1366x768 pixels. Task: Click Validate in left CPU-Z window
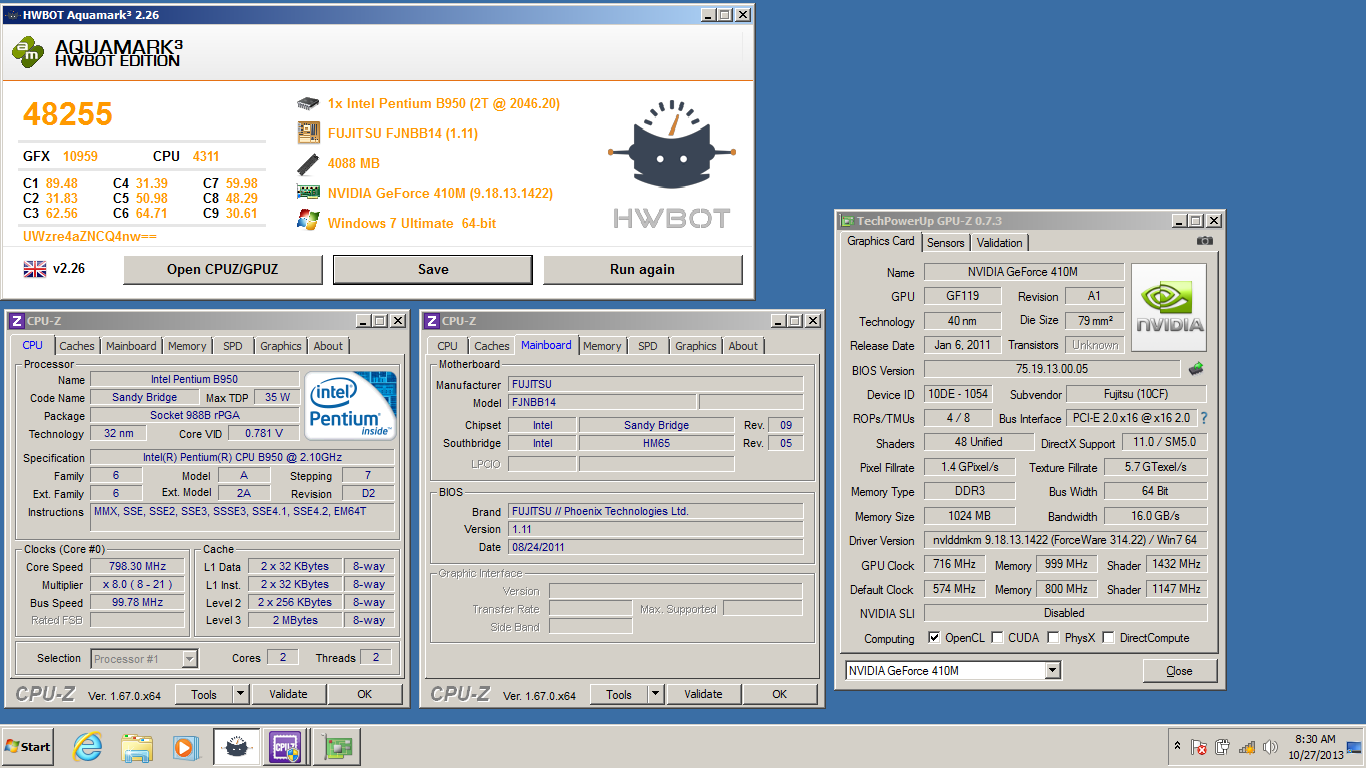coord(288,694)
